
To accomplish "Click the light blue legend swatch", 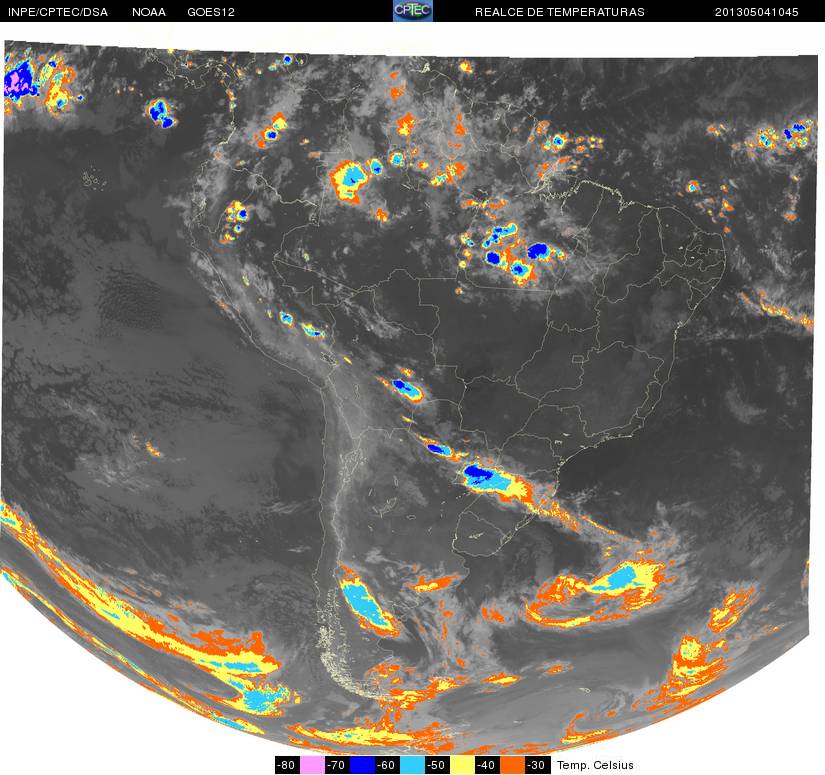I will click(412, 765).
